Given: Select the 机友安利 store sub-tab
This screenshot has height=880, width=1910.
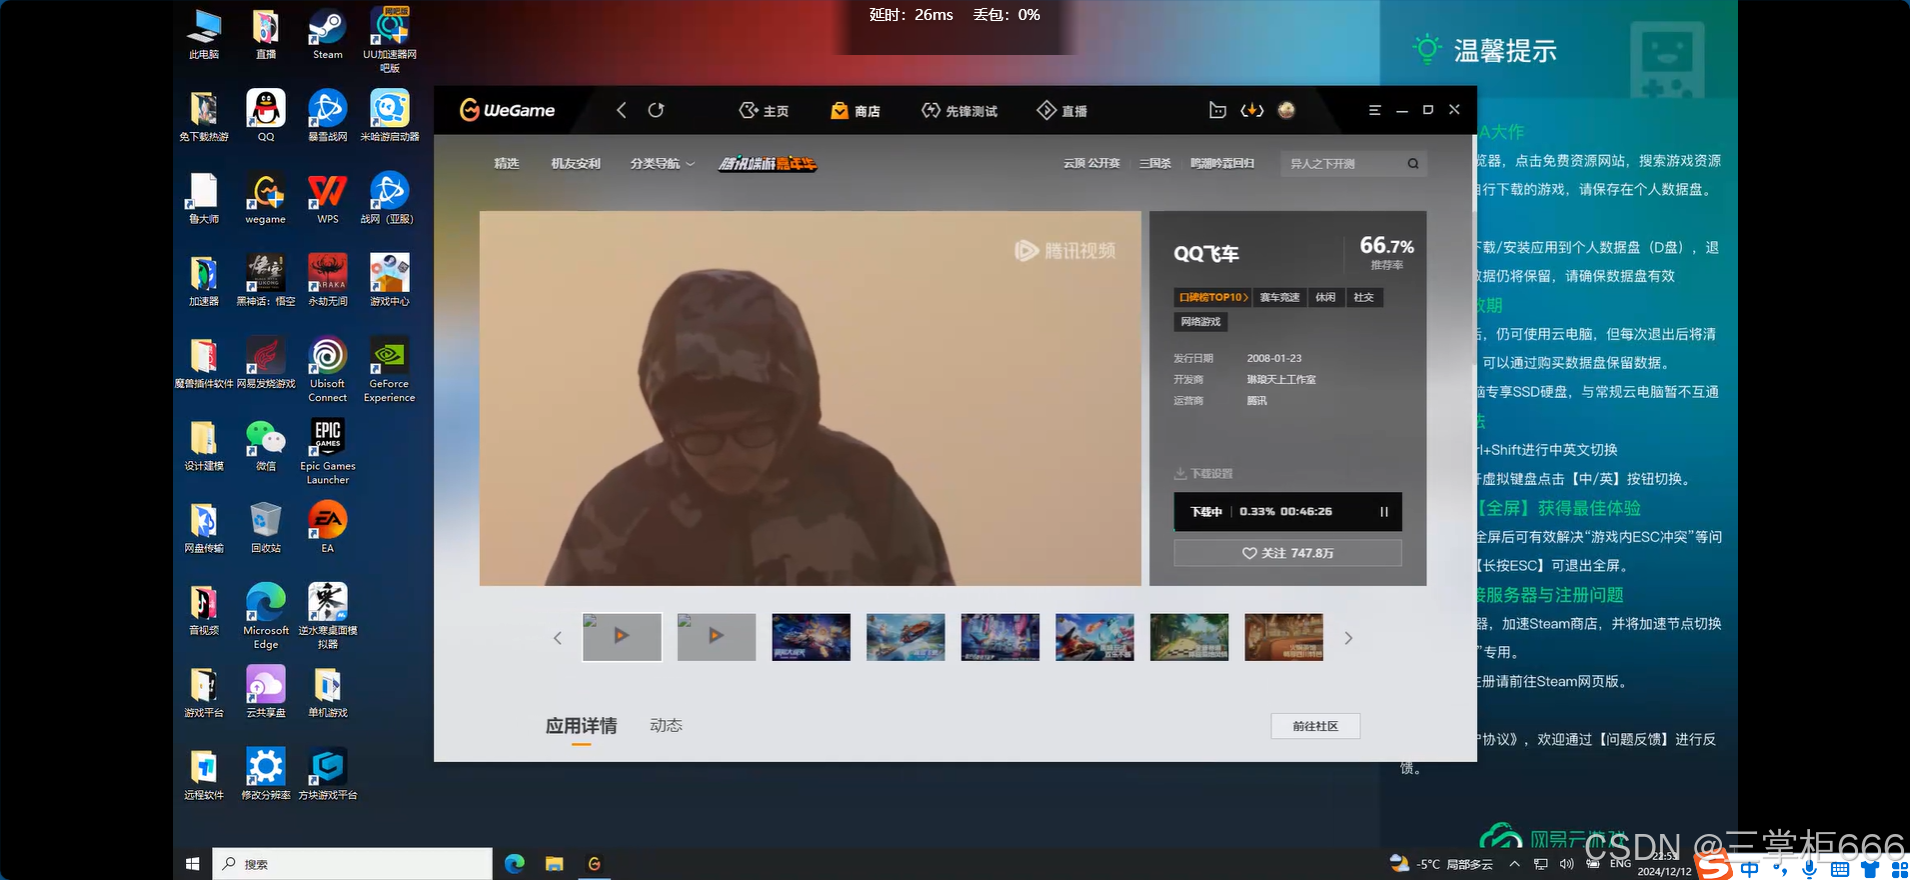Looking at the screenshot, I should [576, 163].
